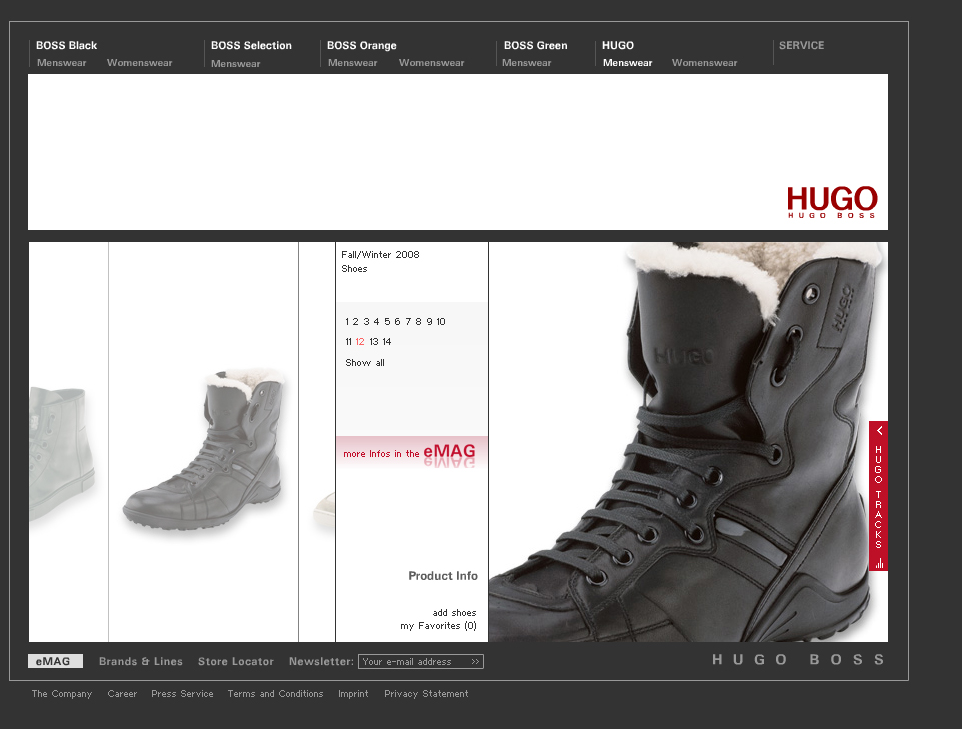Screen dimensions: 962x729
Task: Open the SERVICE menu
Action: pos(801,45)
